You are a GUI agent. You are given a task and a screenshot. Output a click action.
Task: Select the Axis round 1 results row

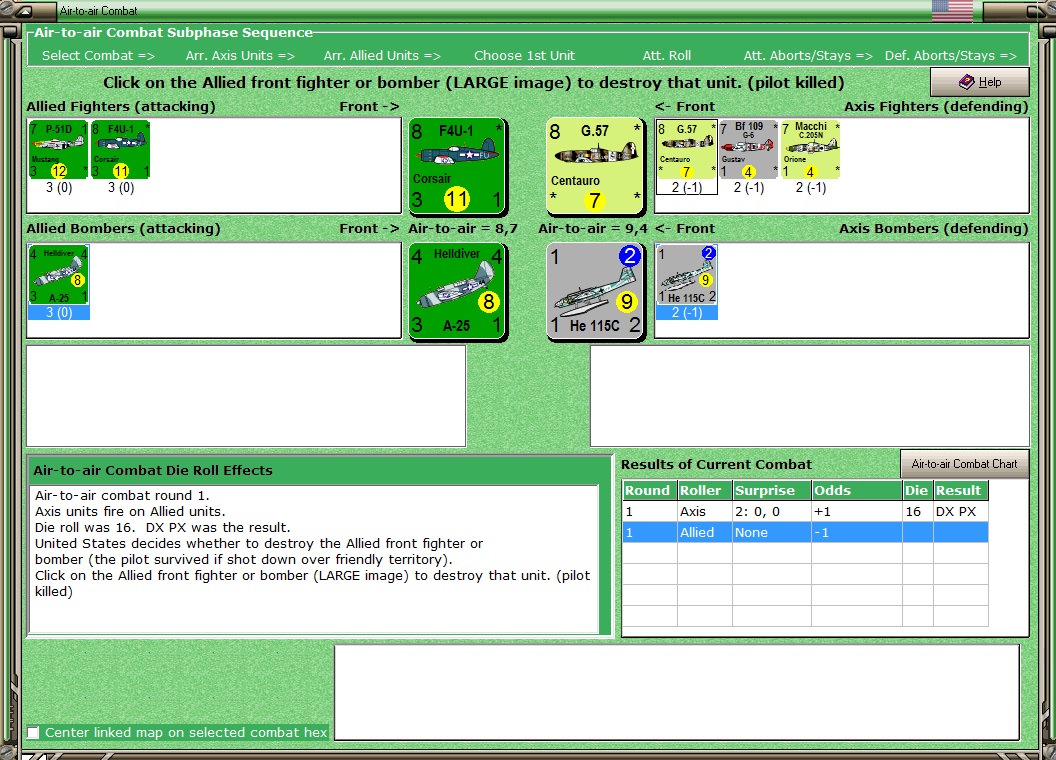click(805, 511)
